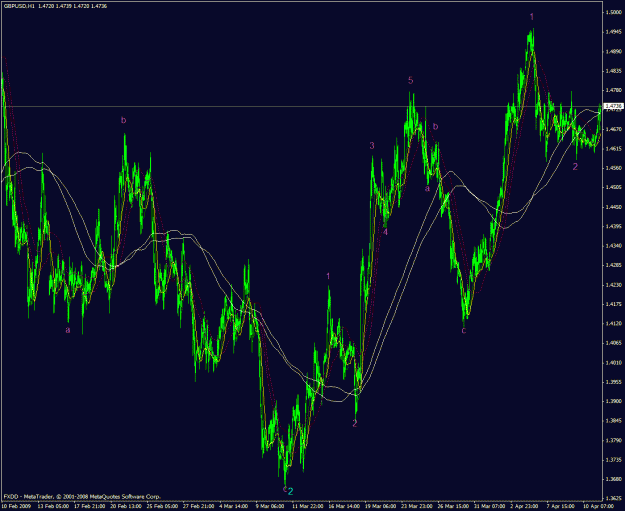Click the "13 Feb 05:00" time label
Screen dimensions: 625x511
coord(53,506)
